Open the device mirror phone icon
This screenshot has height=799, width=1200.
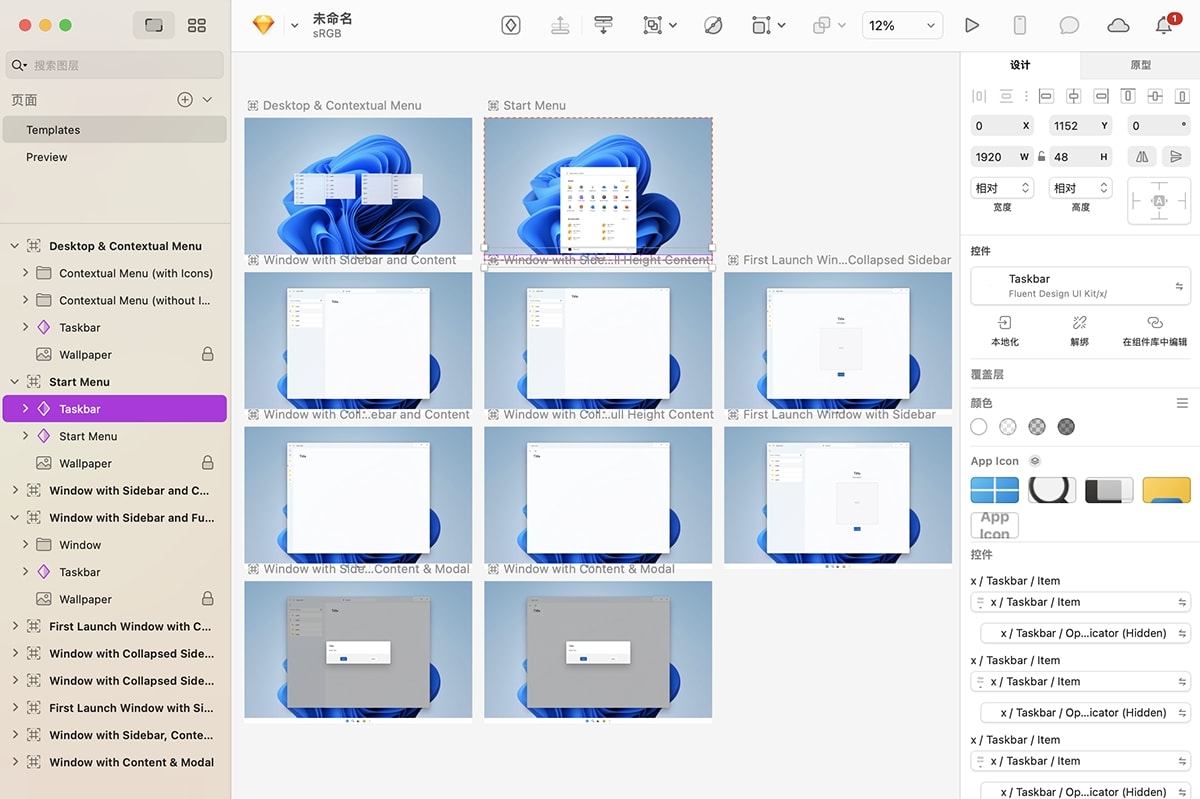point(1020,26)
